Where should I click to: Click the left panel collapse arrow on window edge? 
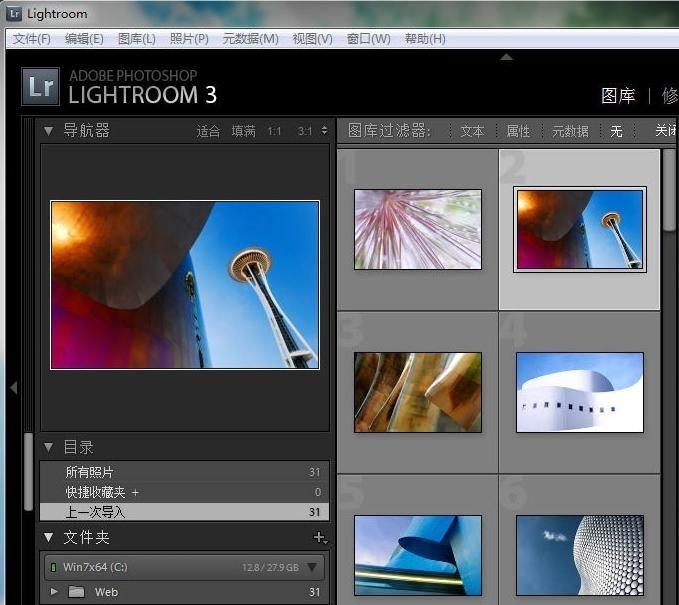13,387
